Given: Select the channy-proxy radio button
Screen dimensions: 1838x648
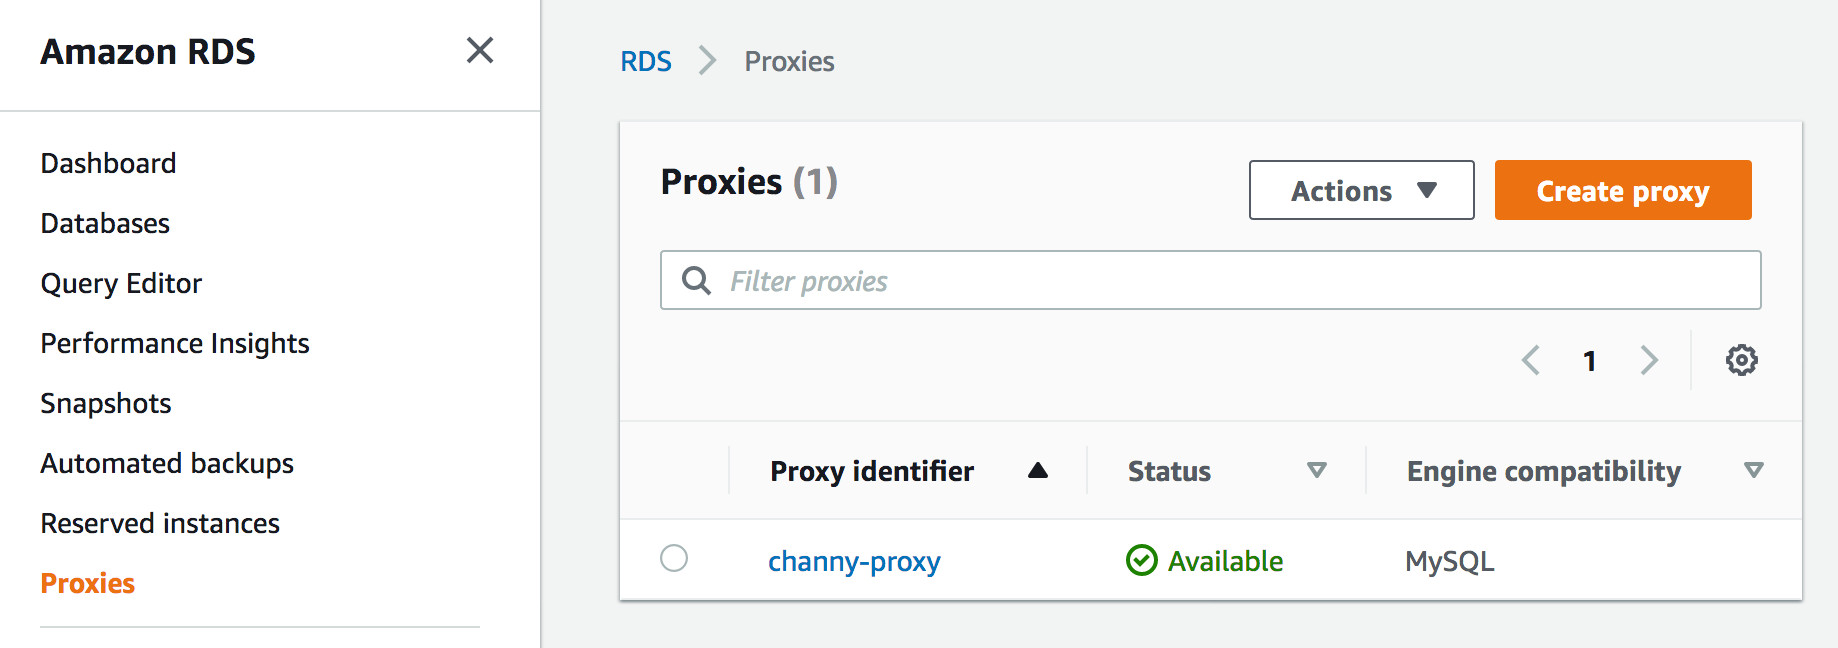Looking at the screenshot, I should pos(674,558).
